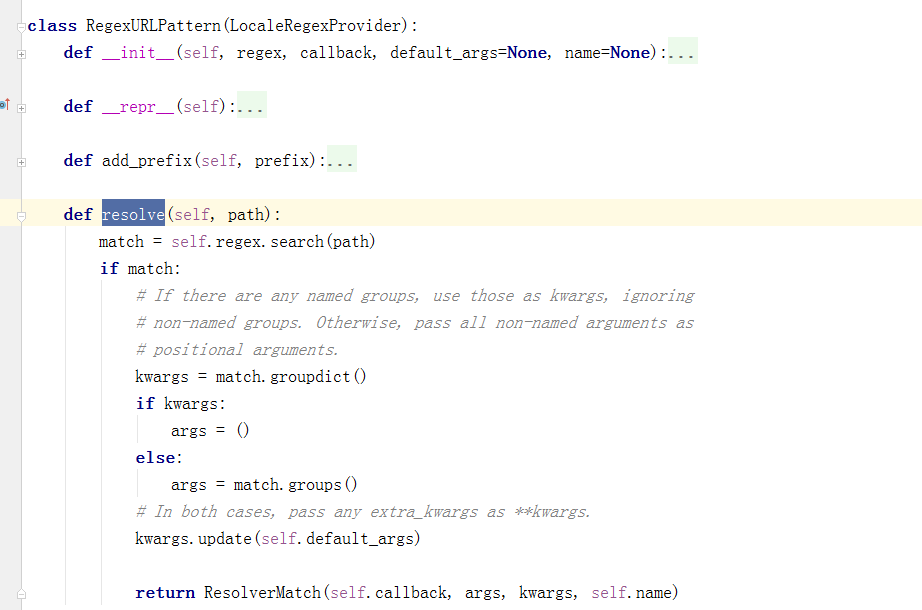Click the return keyword
Viewport: 922px width, 610px height.
click(x=165, y=593)
